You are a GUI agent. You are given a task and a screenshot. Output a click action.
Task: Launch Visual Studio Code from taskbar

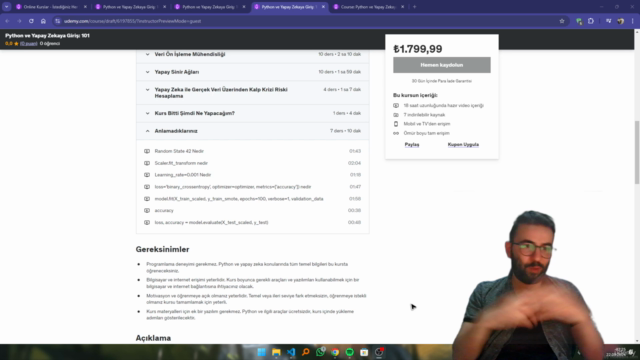(291, 352)
